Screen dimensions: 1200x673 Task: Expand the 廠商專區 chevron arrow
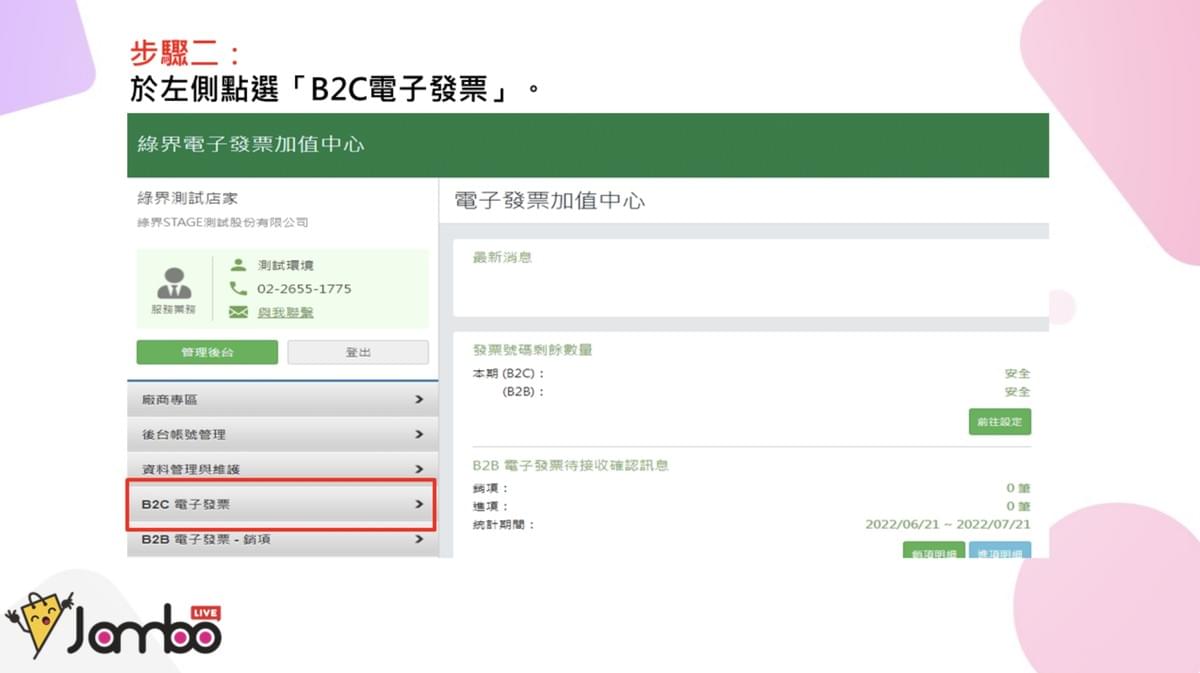pos(419,399)
